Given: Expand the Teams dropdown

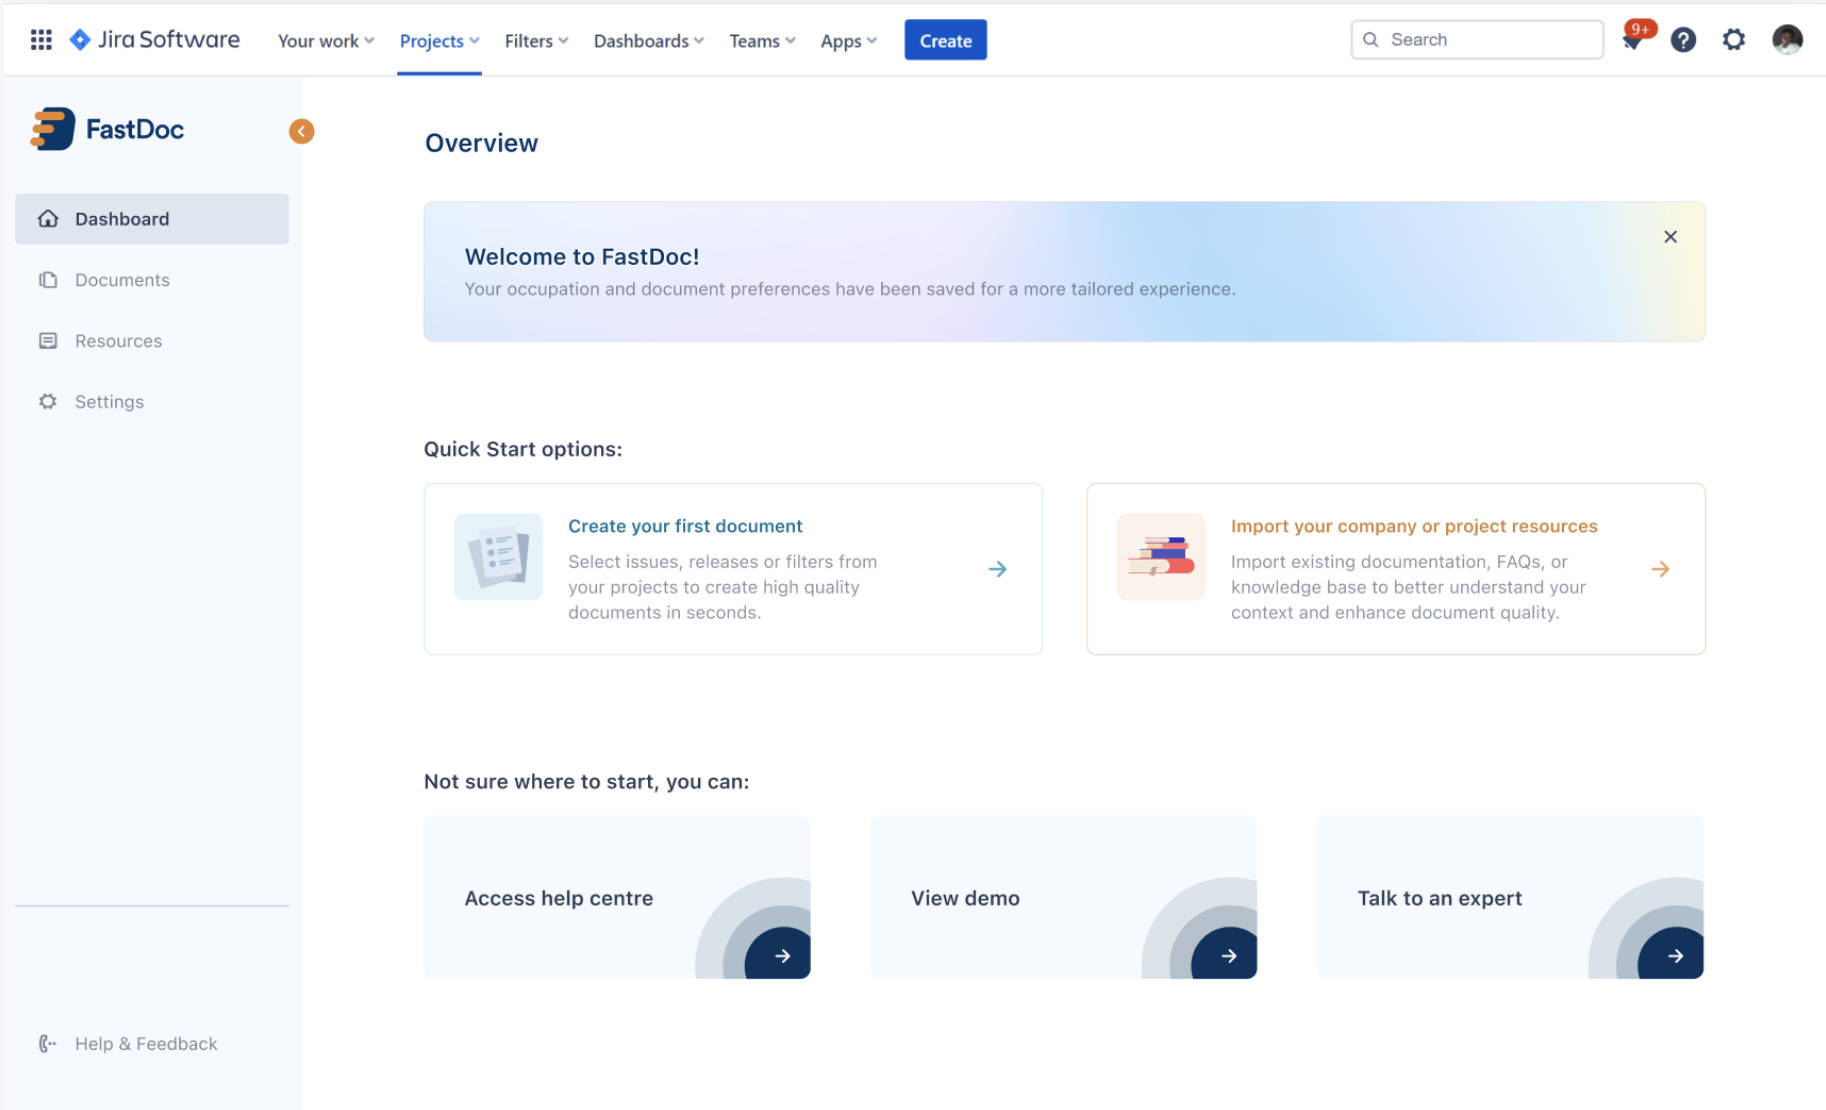Looking at the screenshot, I should coord(762,41).
